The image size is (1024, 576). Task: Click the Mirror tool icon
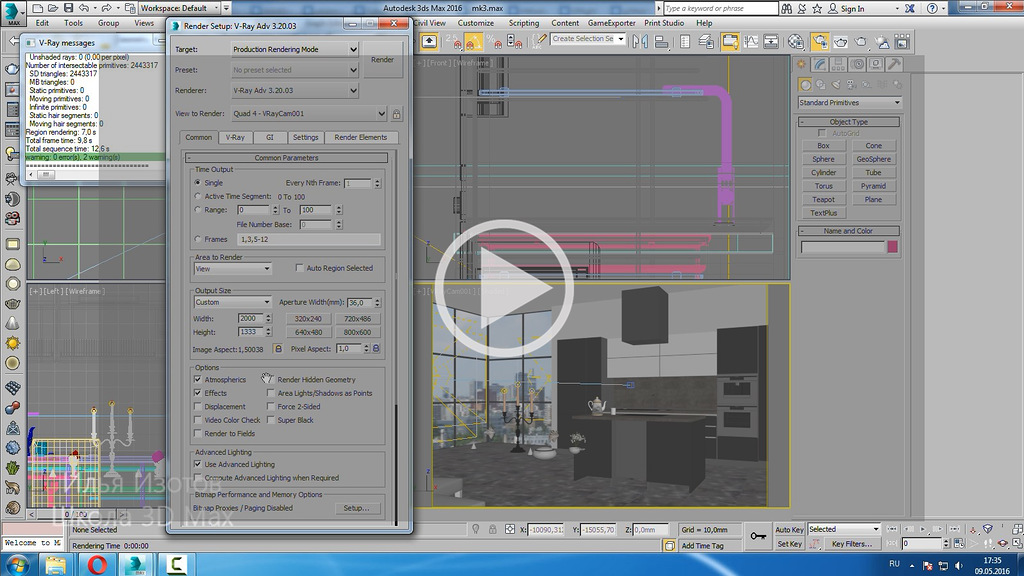click(x=641, y=42)
